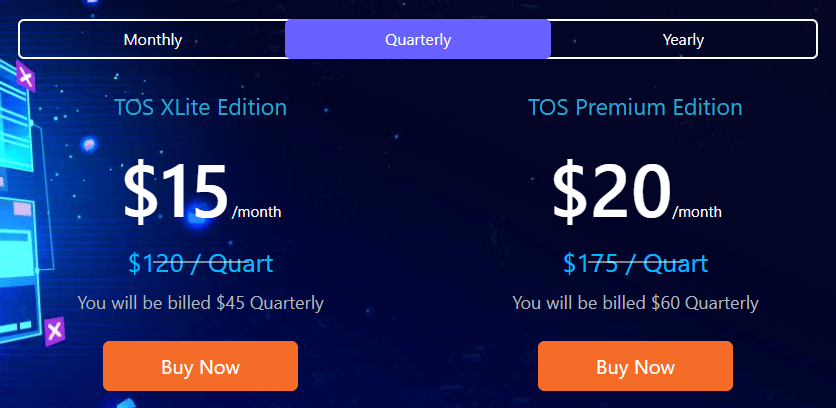The height and width of the screenshot is (408, 836).
Task: Click the lower purple X icon
Action: [x=54, y=331]
